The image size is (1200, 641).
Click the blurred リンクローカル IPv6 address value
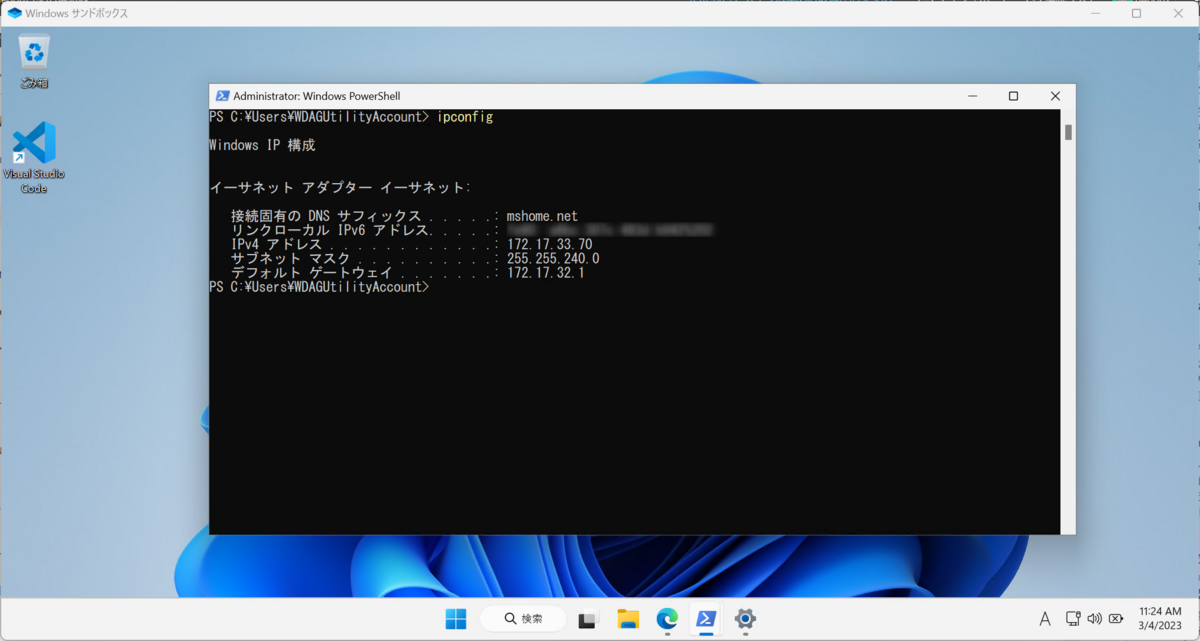coord(610,230)
